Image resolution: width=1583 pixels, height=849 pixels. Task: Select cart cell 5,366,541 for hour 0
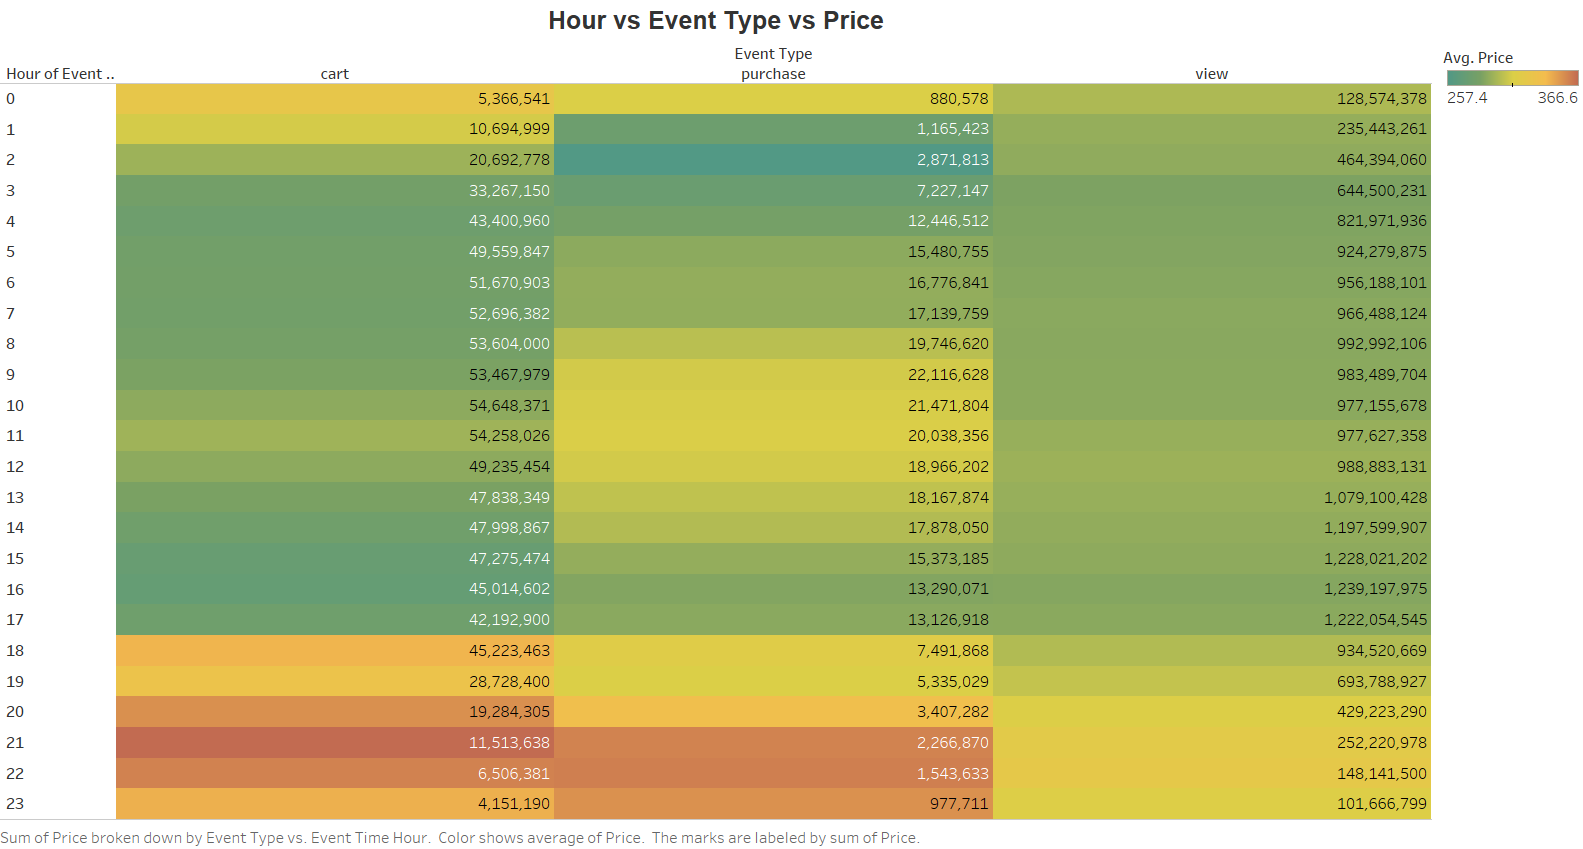click(x=335, y=99)
